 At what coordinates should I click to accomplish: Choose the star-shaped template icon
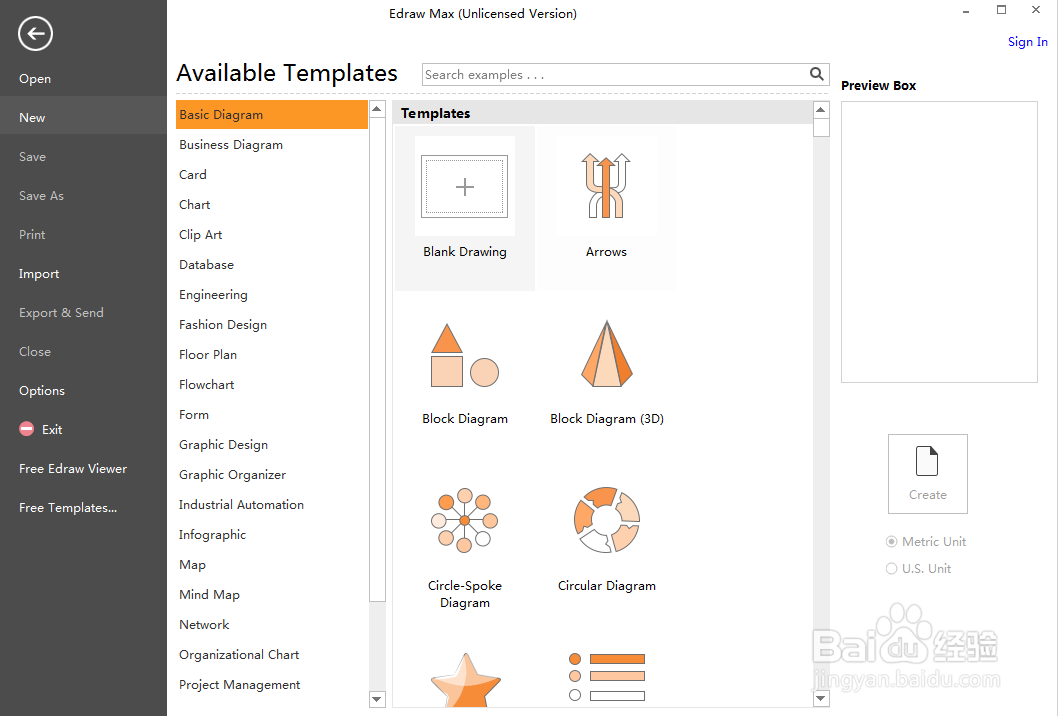coord(465,679)
